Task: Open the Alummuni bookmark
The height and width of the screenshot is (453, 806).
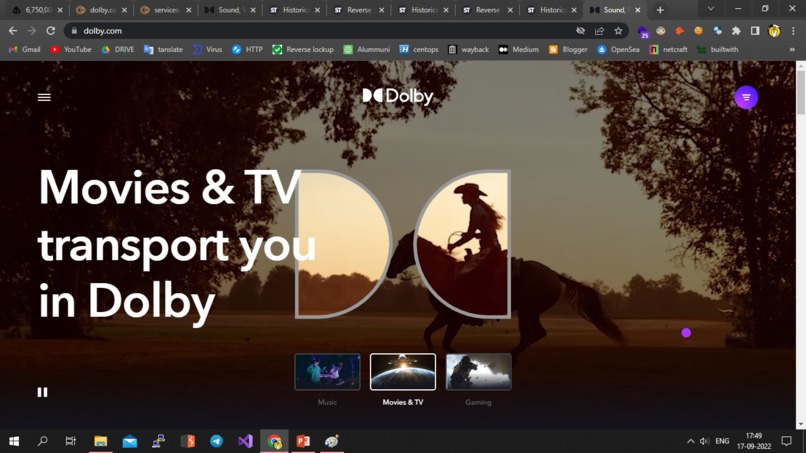Action: click(367, 49)
